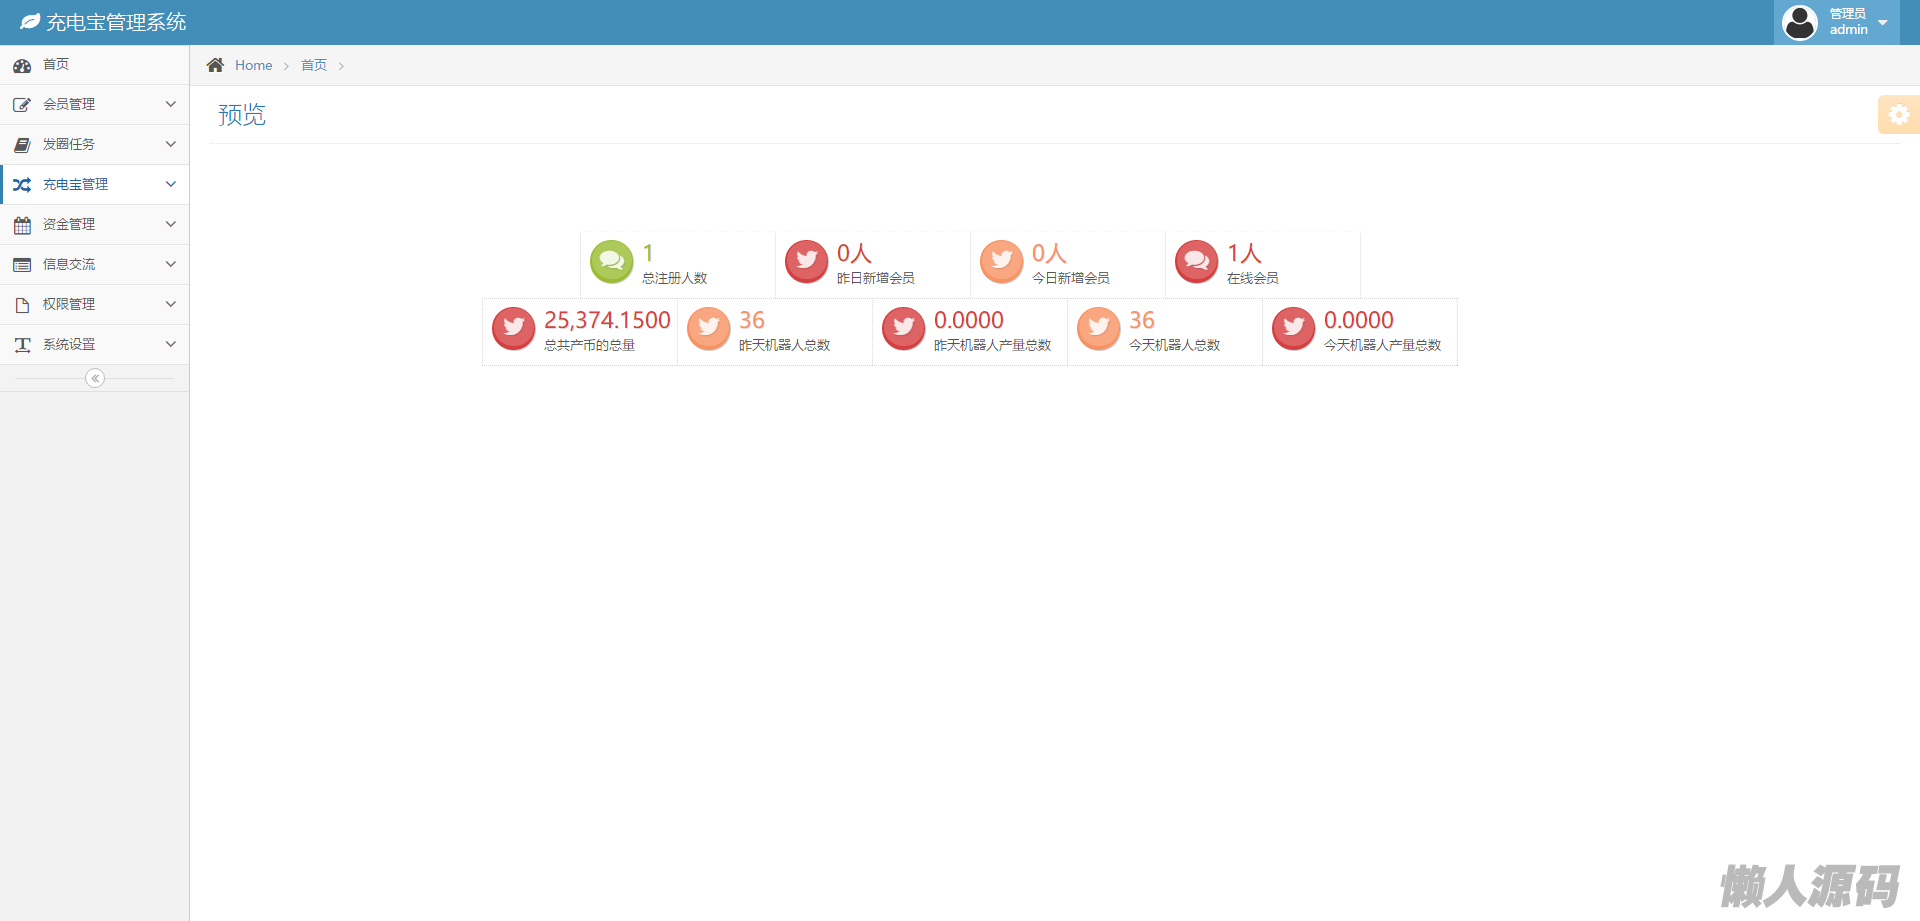Click the red bird icon for 今天机器人产量总数
The image size is (1920, 921).
[x=1294, y=329]
